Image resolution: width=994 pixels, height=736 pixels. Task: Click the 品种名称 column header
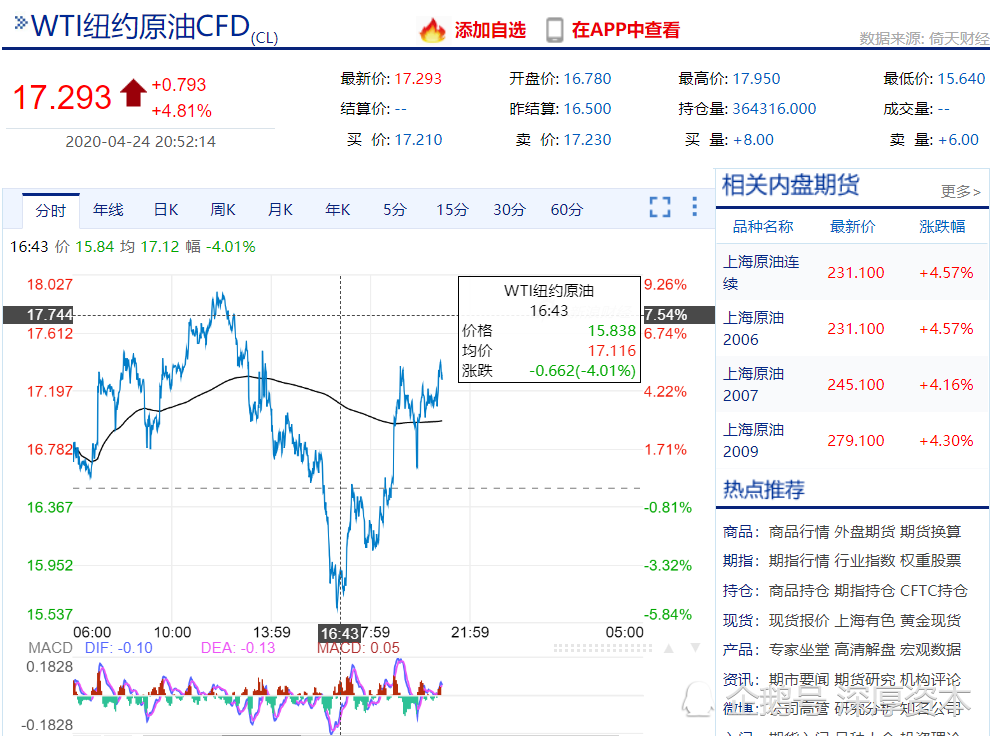click(763, 226)
